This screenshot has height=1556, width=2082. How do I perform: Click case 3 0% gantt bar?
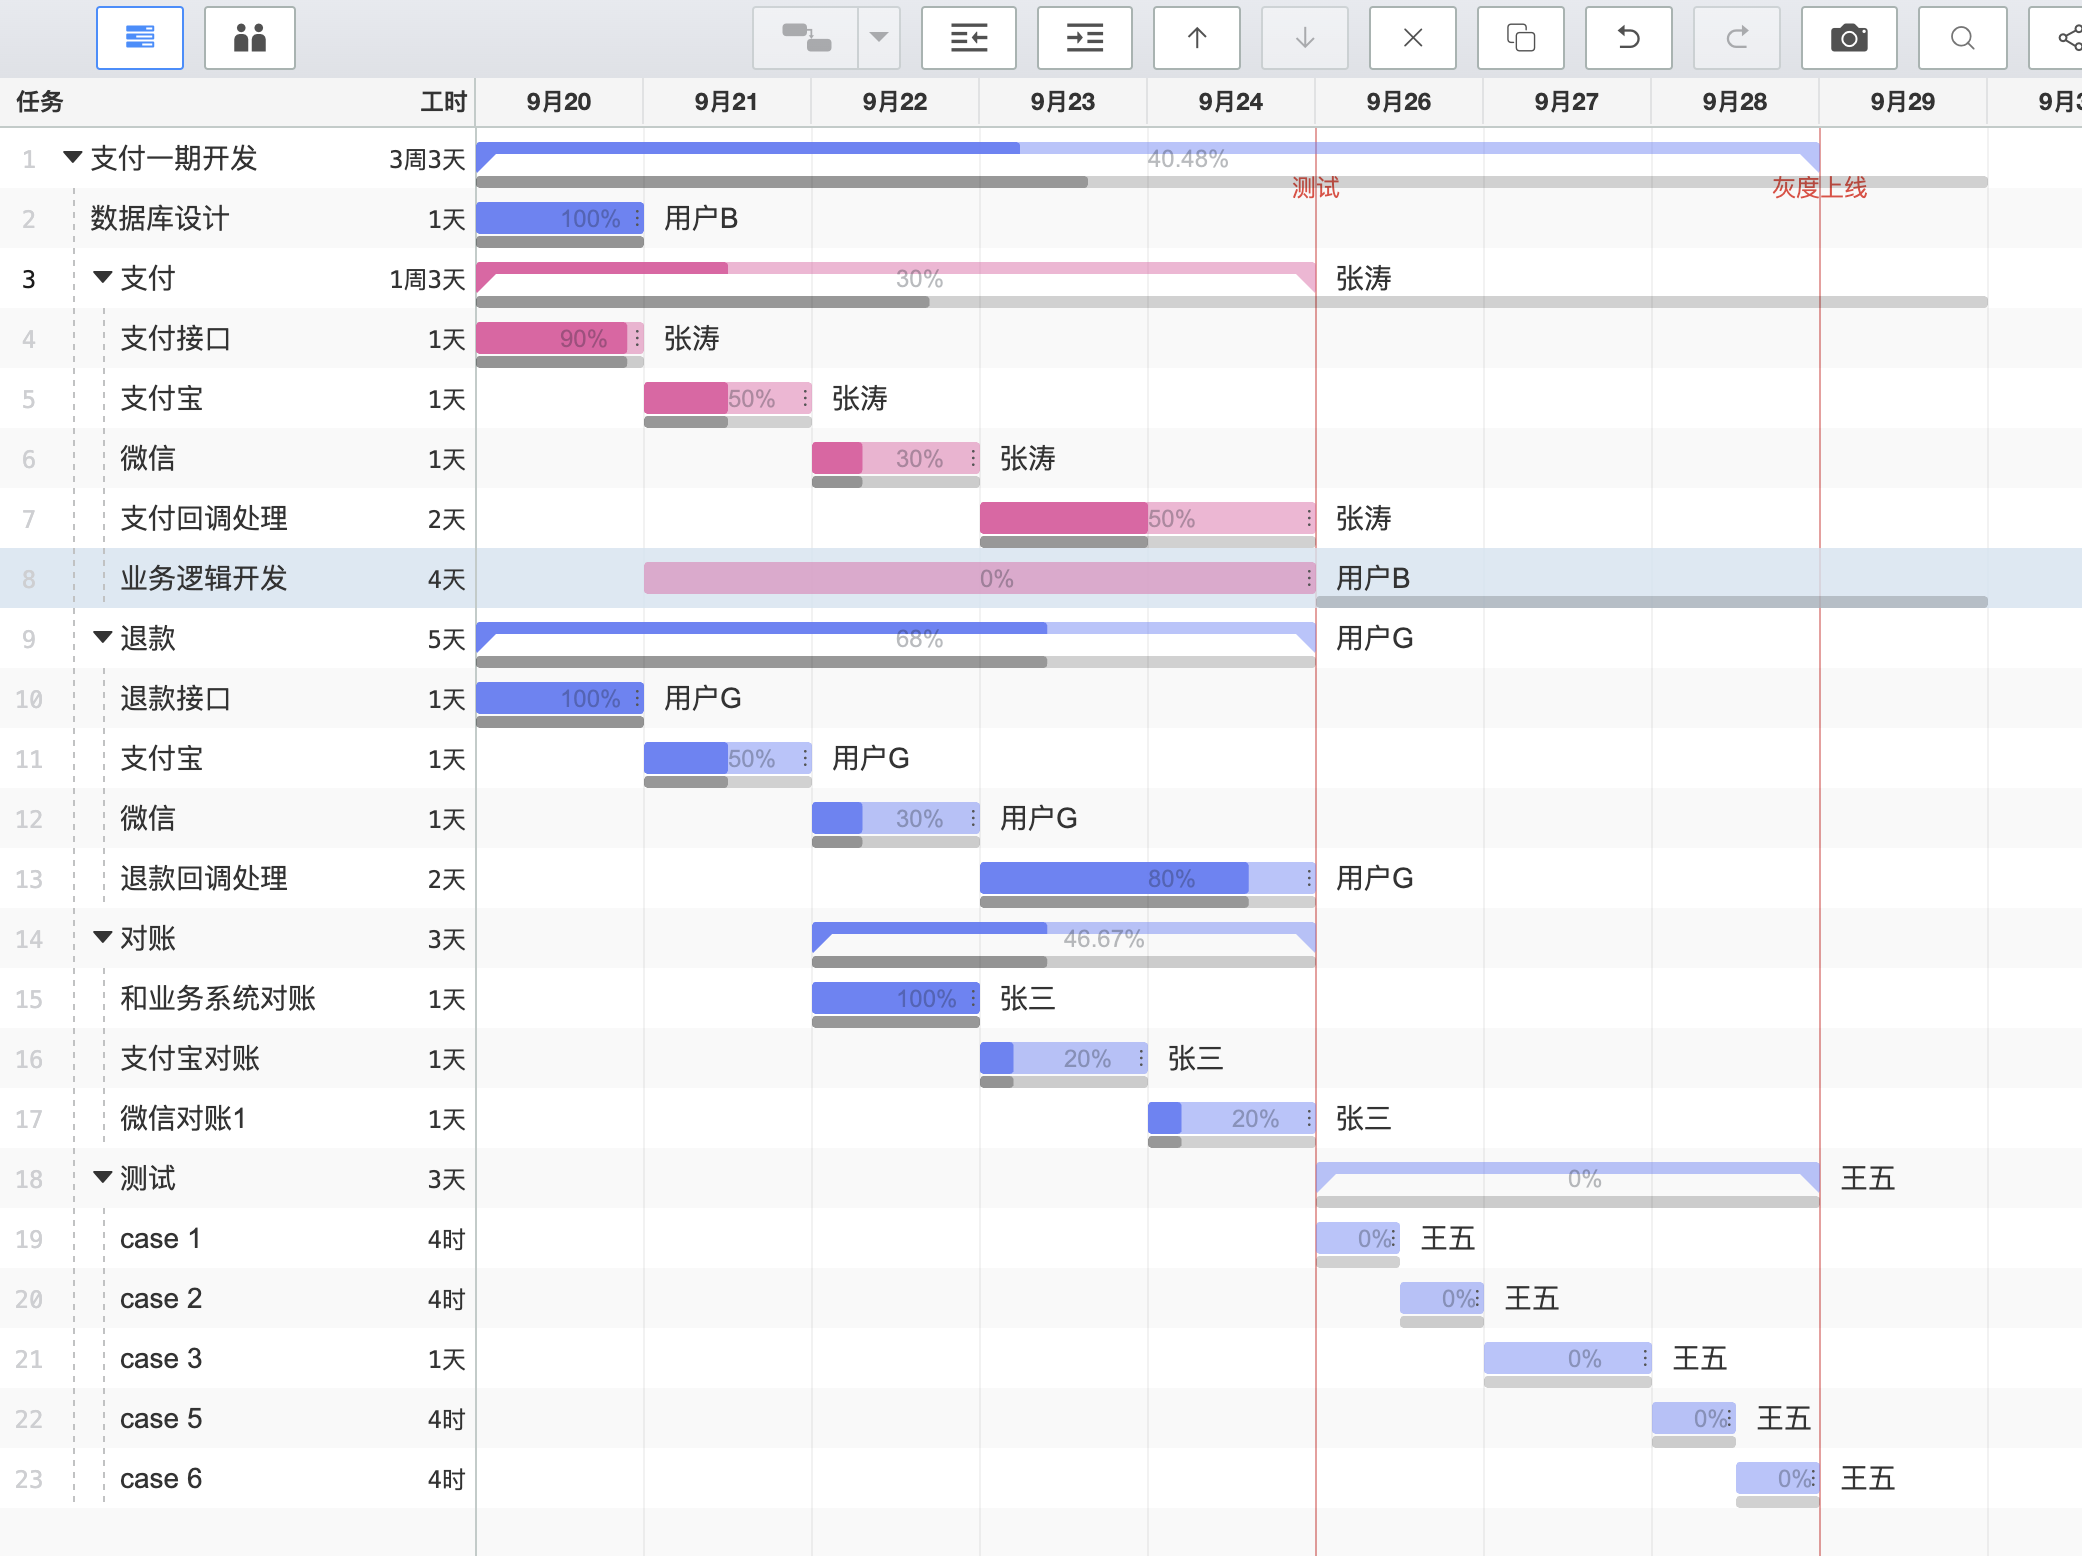tap(1568, 1358)
